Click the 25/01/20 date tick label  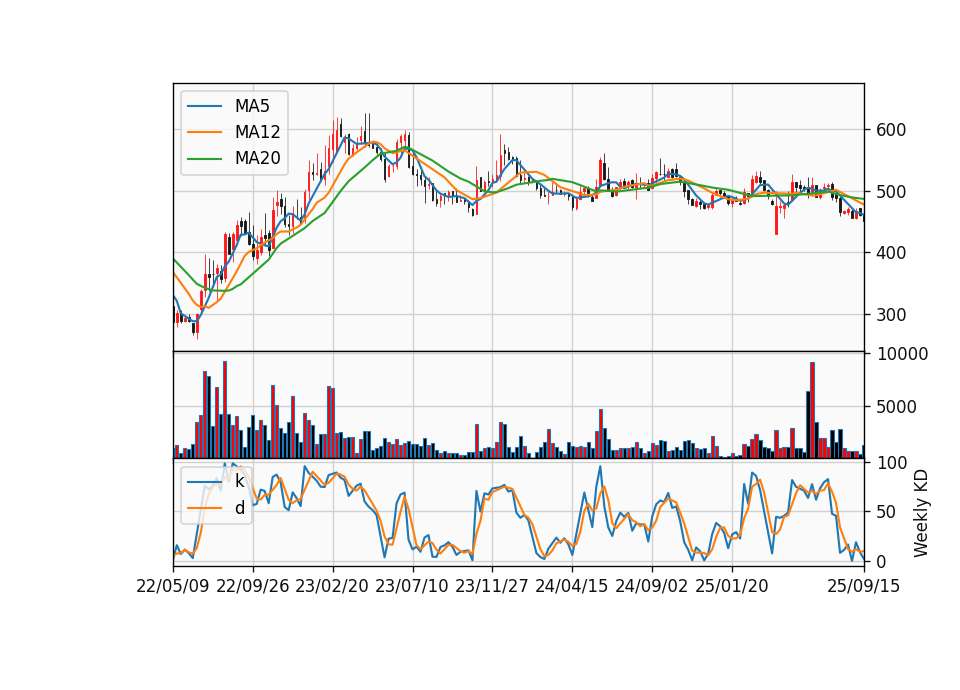[x=732, y=586]
